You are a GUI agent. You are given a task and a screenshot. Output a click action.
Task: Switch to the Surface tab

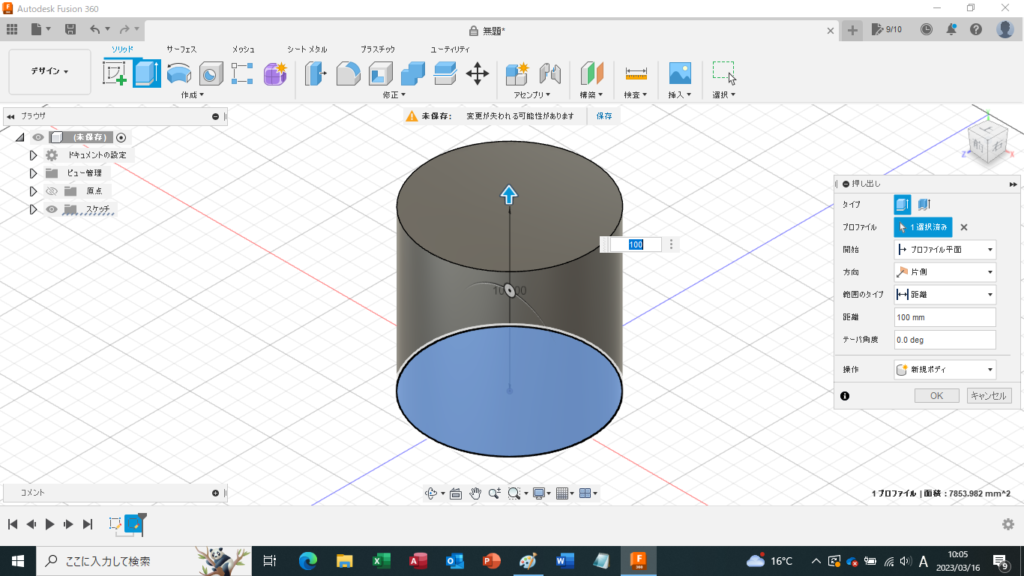pos(181,49)
